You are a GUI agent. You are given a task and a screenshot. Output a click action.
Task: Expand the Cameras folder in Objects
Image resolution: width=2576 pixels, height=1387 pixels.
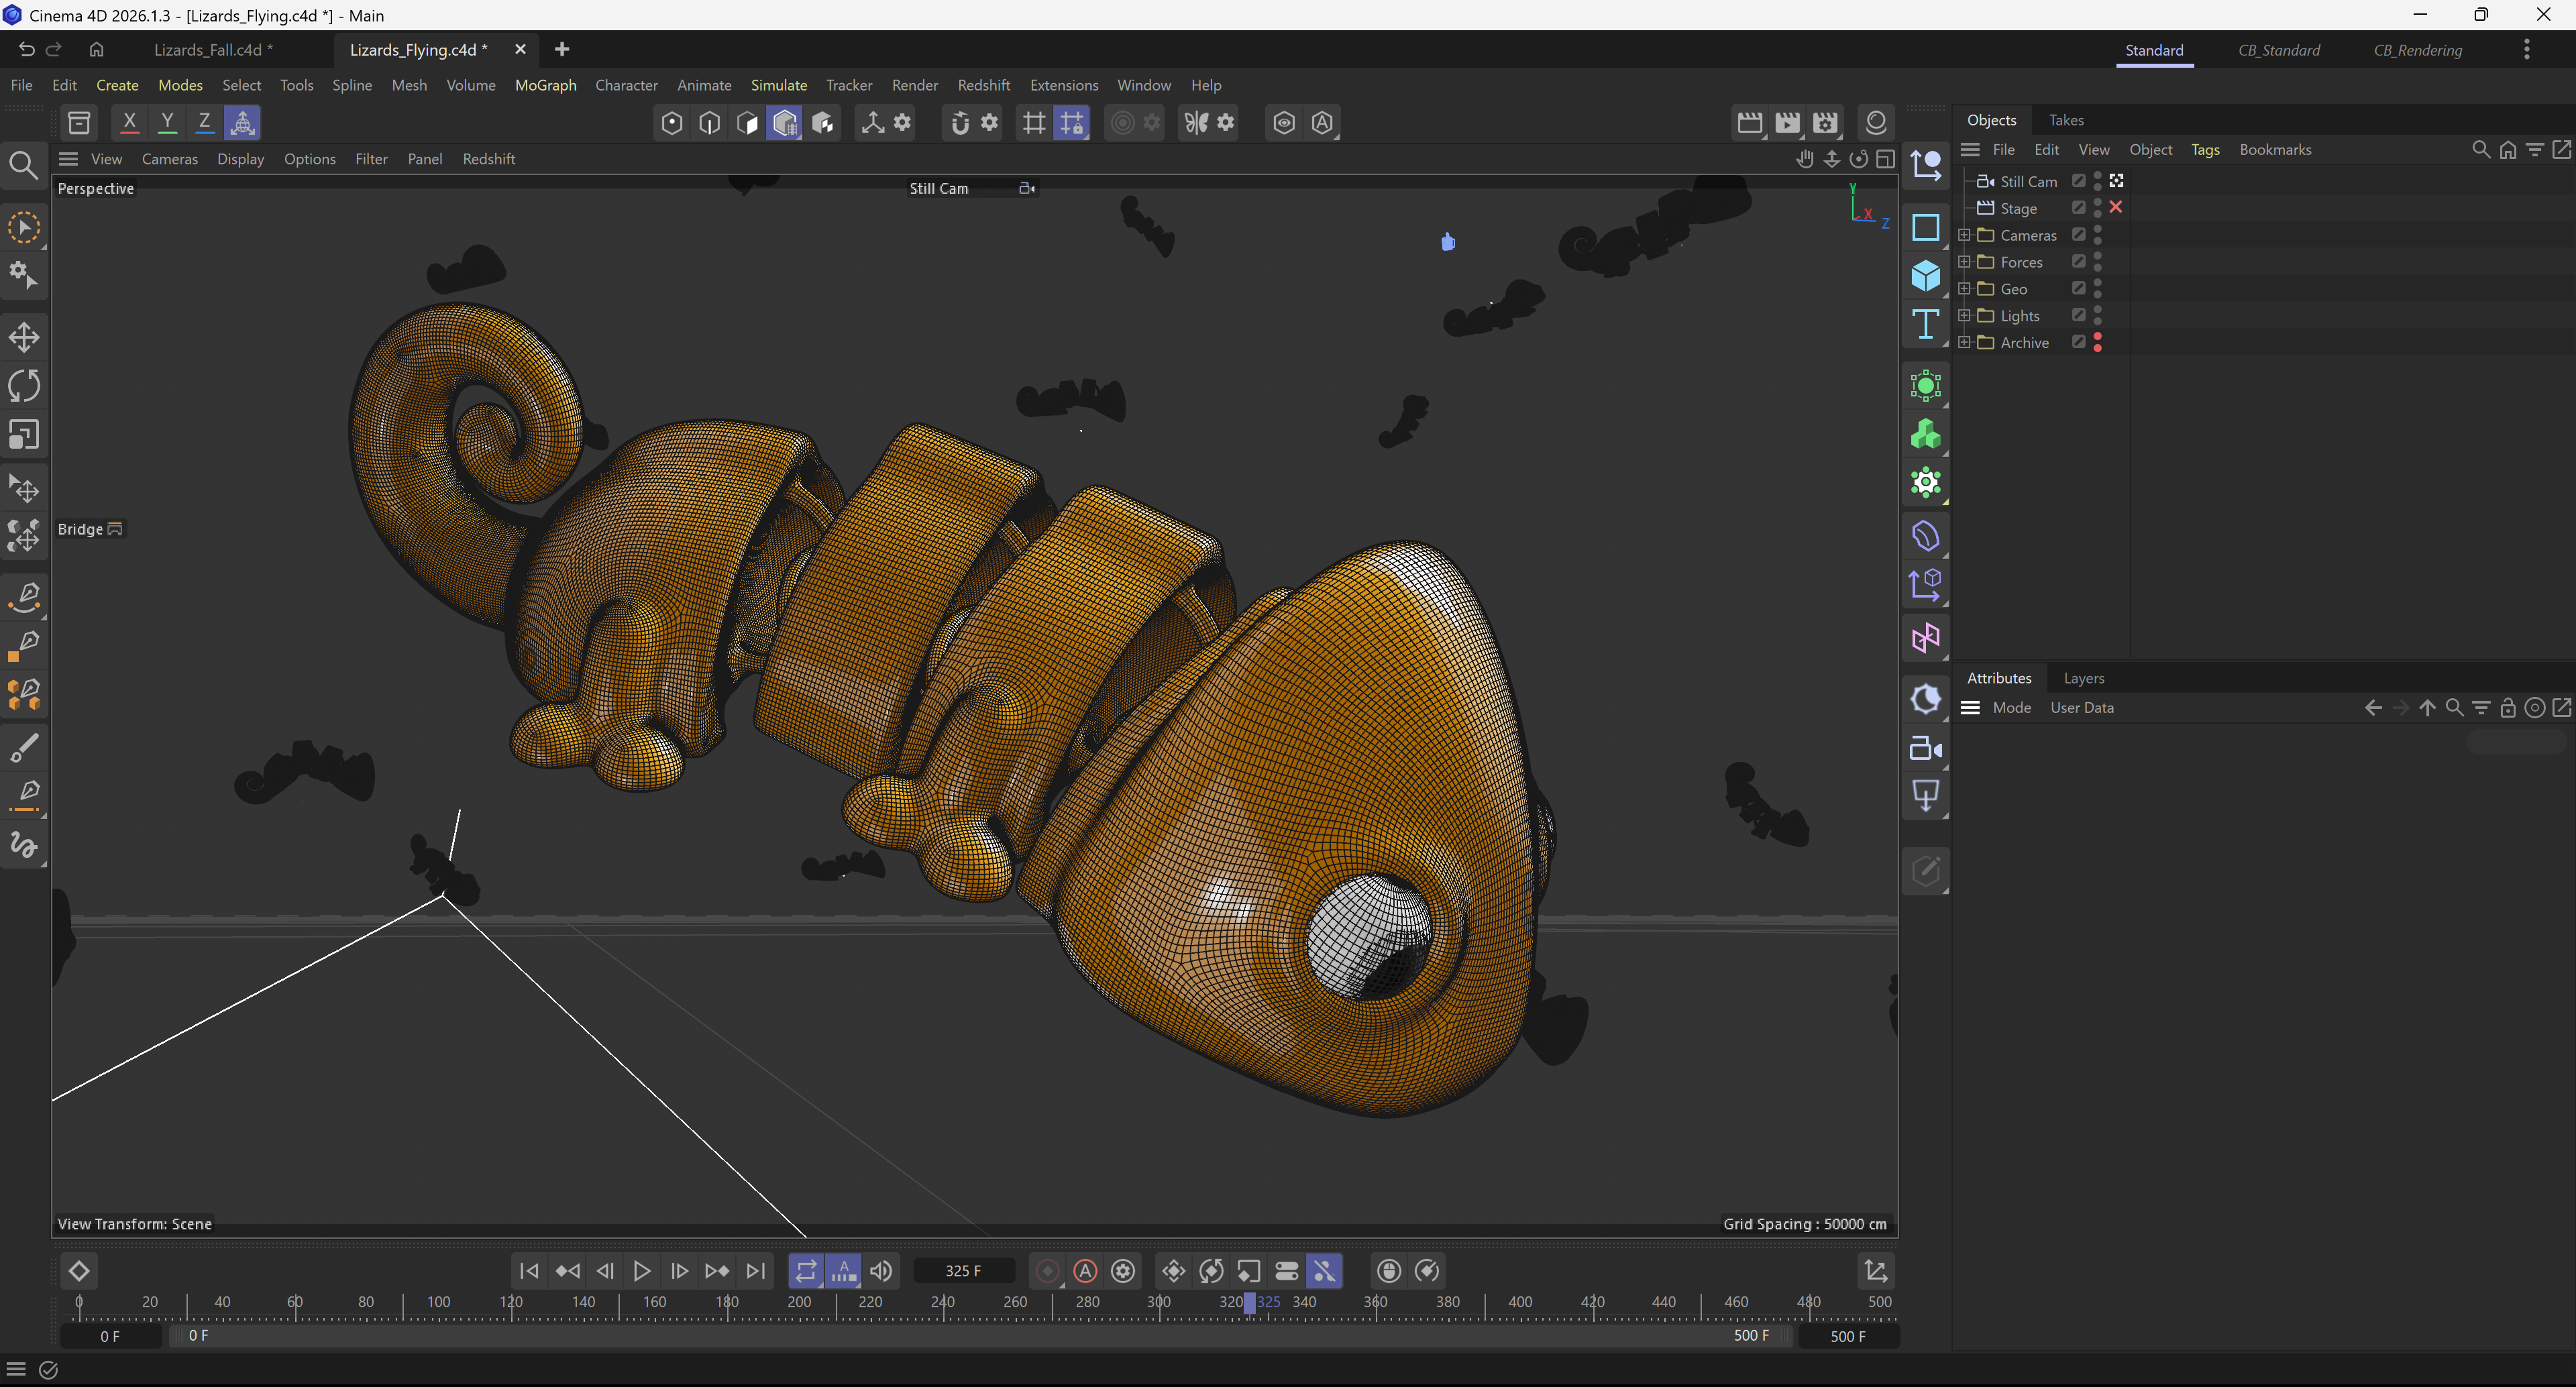tap(1964, 235)
